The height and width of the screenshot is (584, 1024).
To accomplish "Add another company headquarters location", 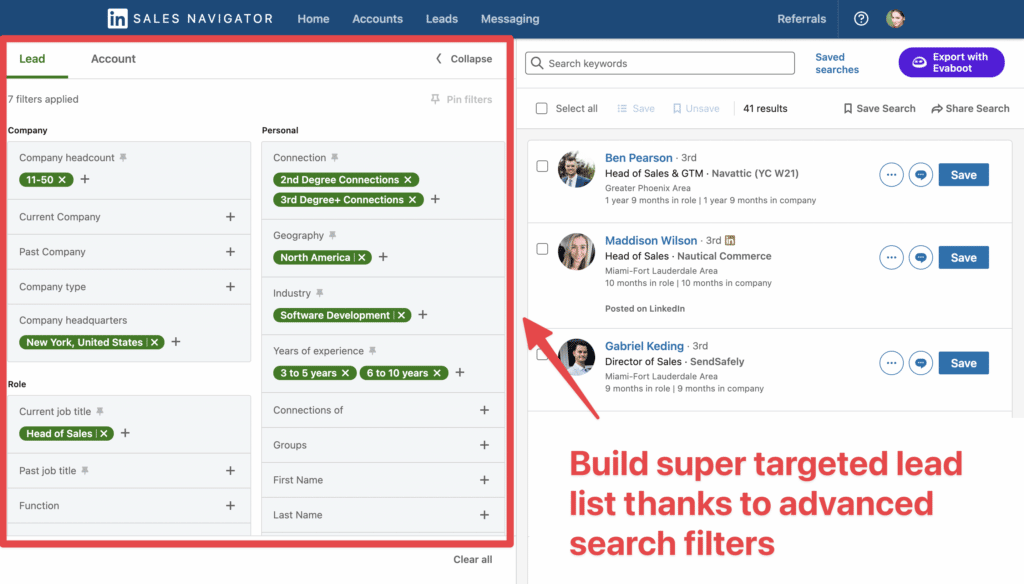I will point(176,342).
